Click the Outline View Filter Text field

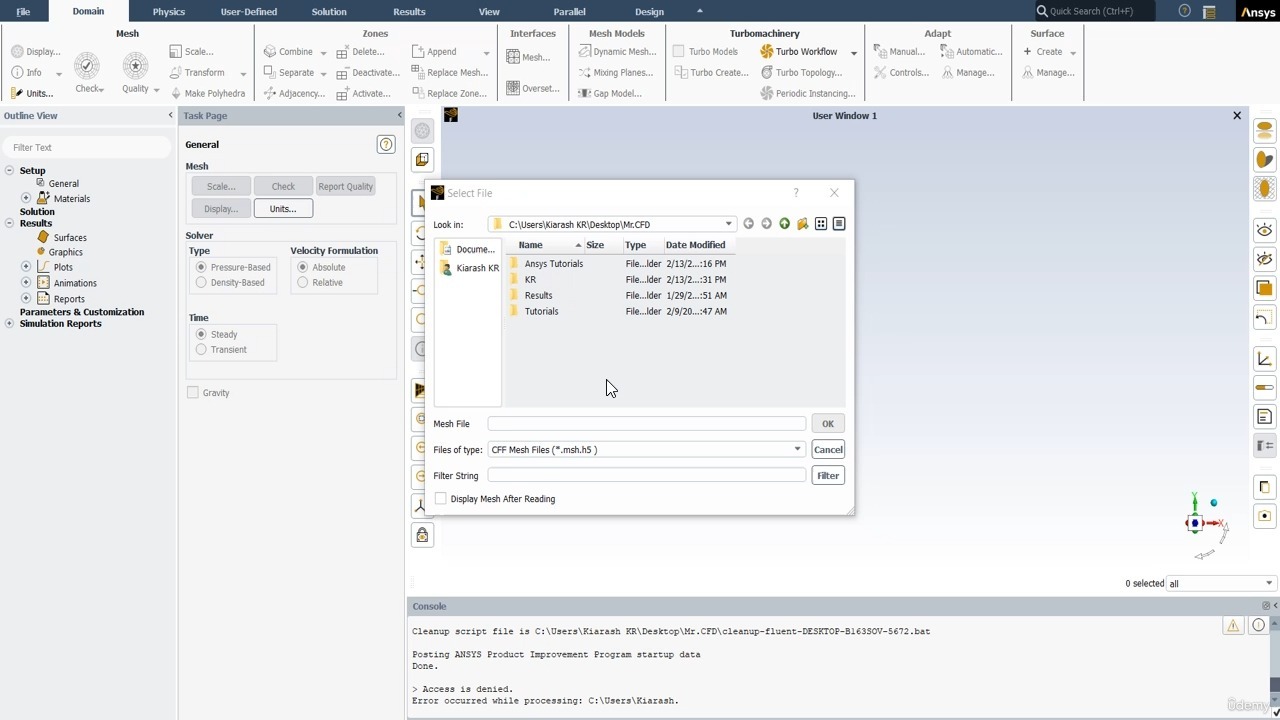86,147
